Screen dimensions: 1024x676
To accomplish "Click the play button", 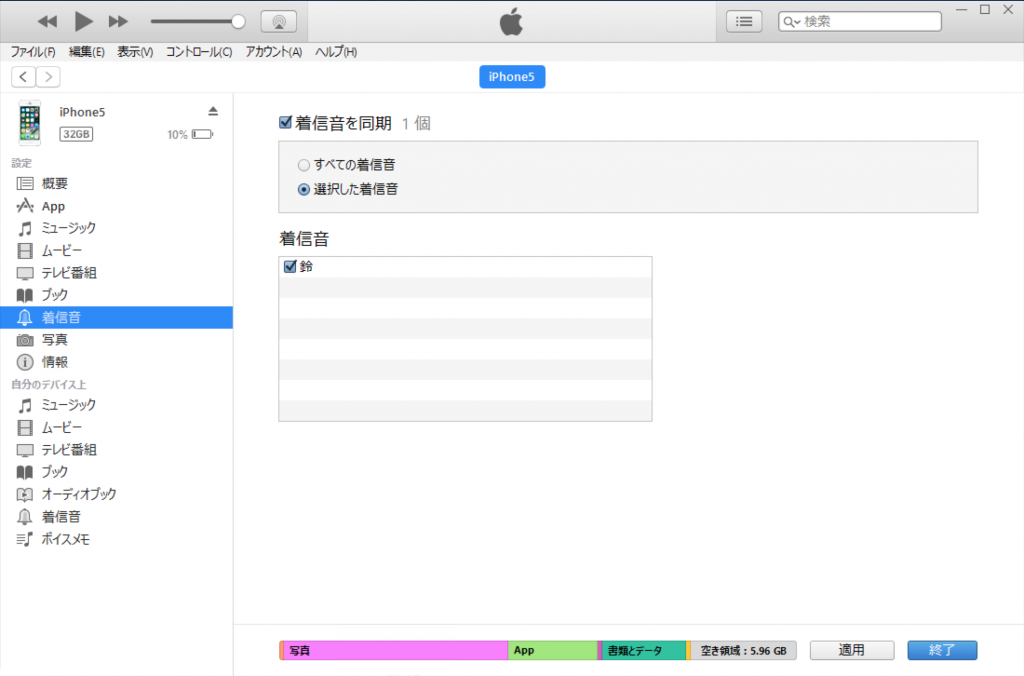I will 83,22.
